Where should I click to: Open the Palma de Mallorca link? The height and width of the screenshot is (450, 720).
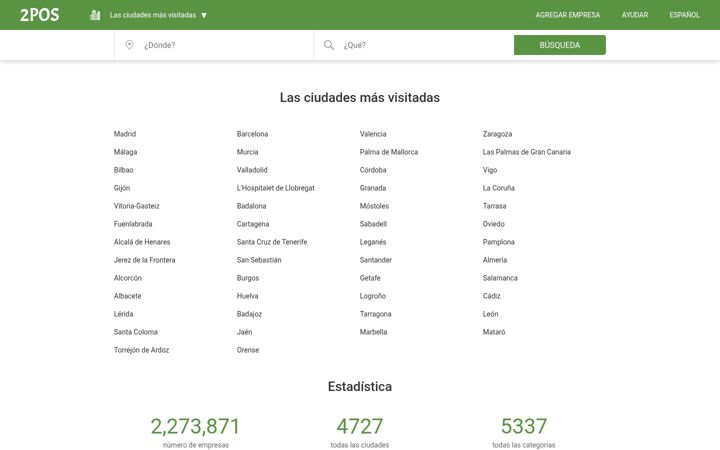[x=389, y=152]
